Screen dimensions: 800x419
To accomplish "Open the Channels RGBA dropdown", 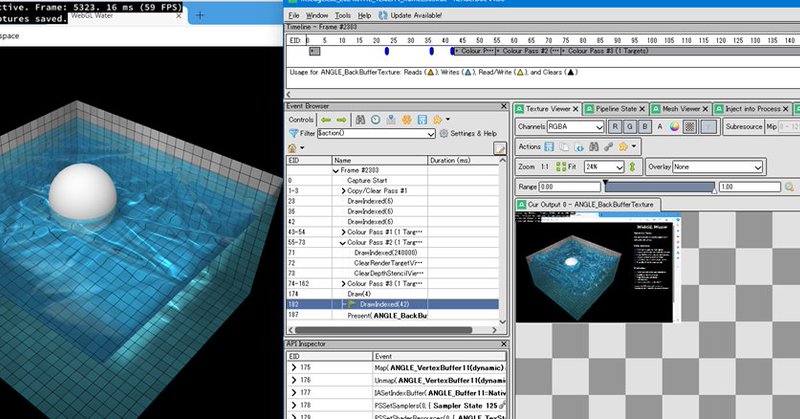I will click(x=576, y=127).
